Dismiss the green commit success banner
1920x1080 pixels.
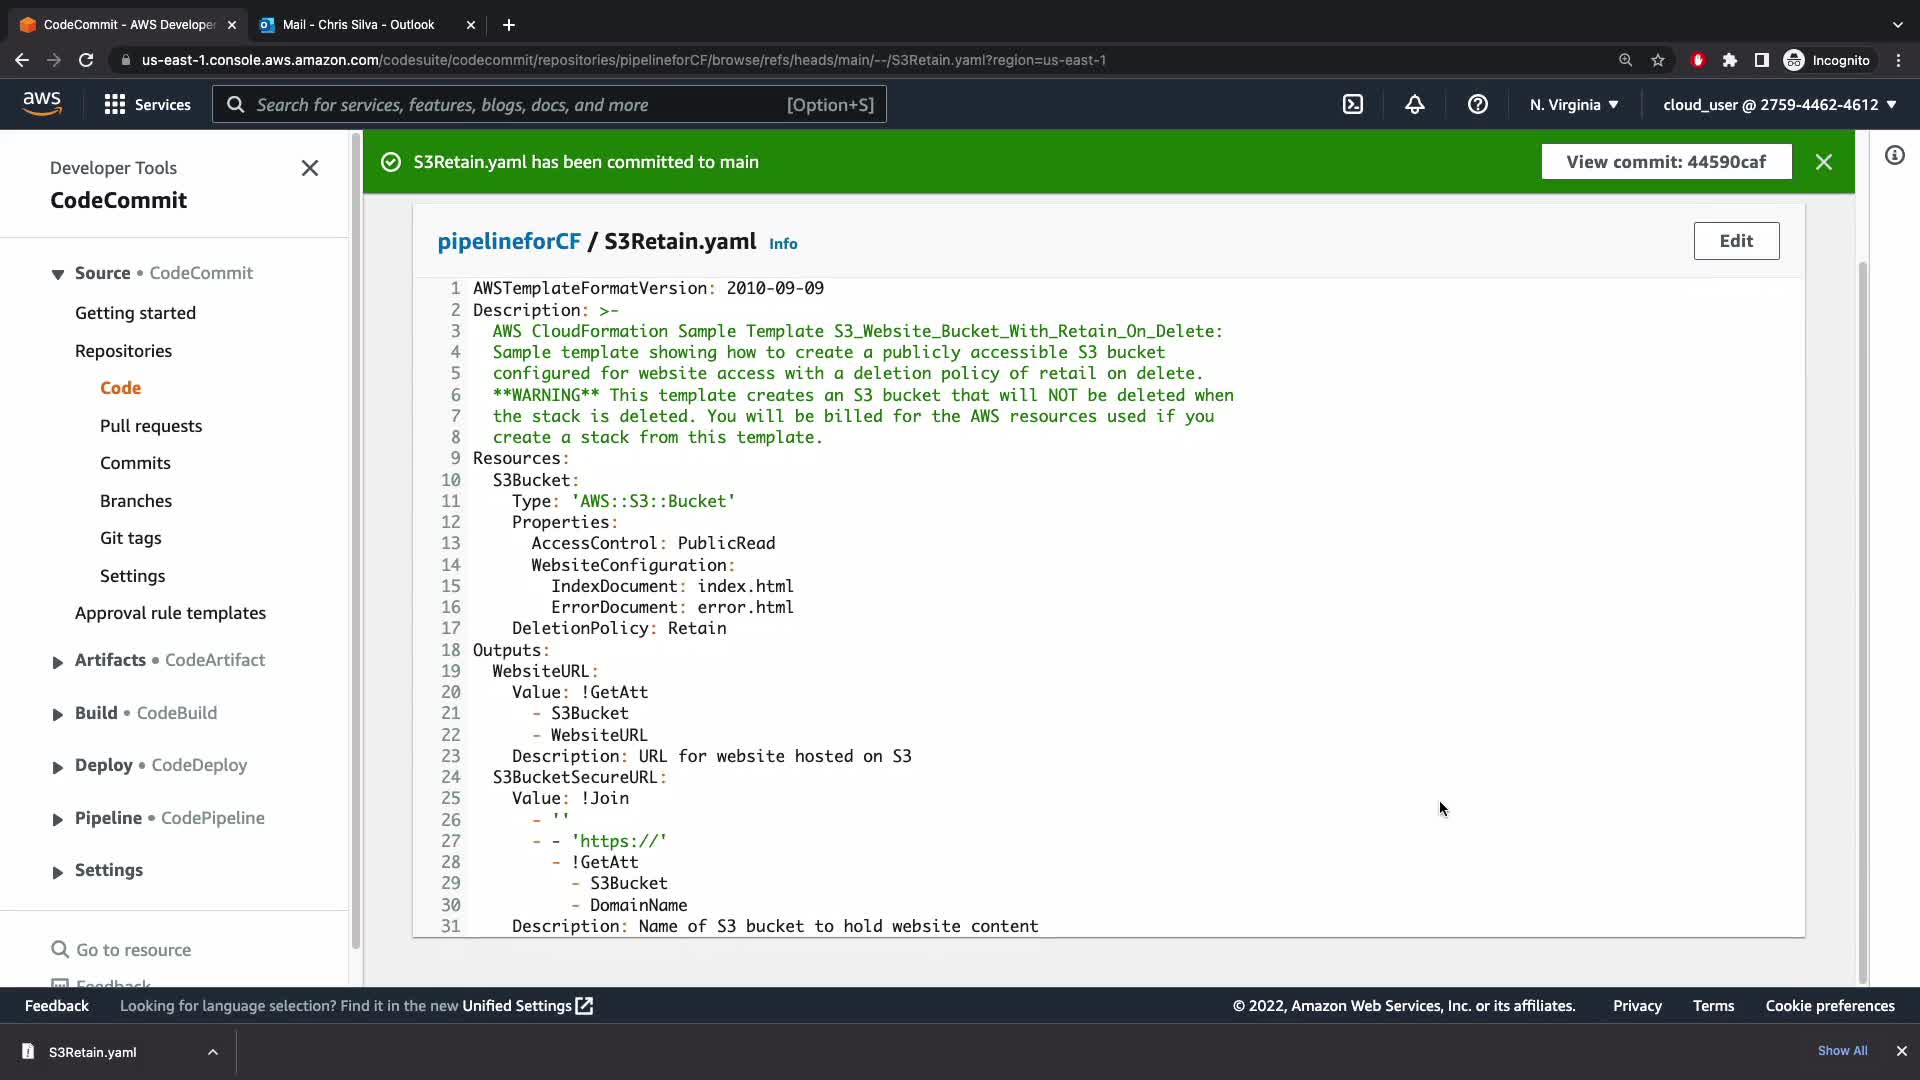[1823, 162]
